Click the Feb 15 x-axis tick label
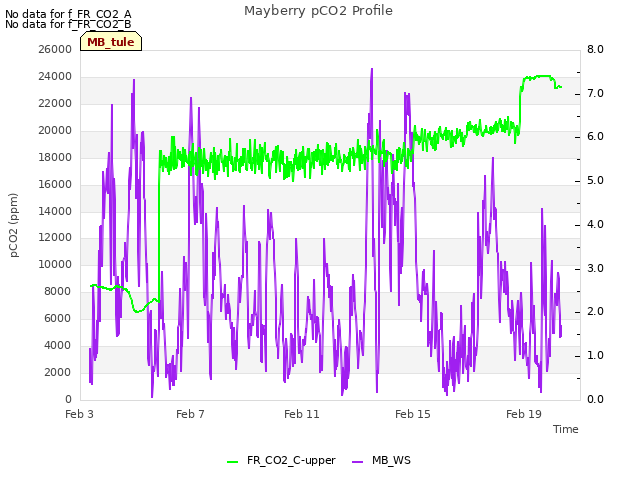Viewport: 640px width, 480px height. [413, 414]
